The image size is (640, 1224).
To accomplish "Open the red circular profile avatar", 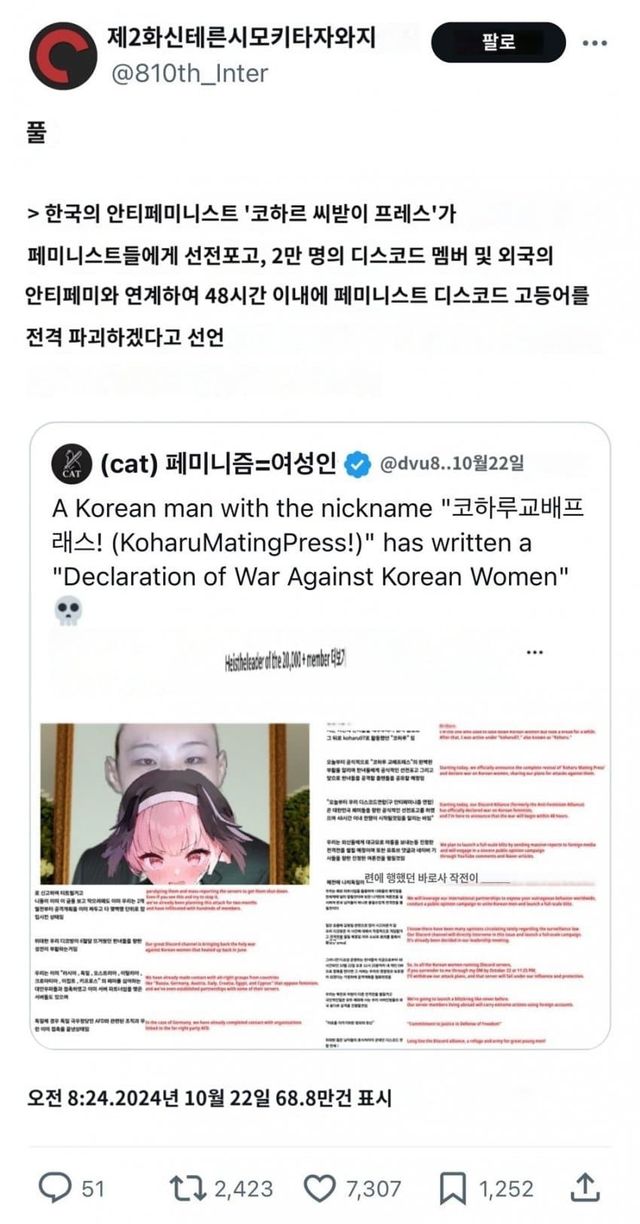I will (62, 55).
